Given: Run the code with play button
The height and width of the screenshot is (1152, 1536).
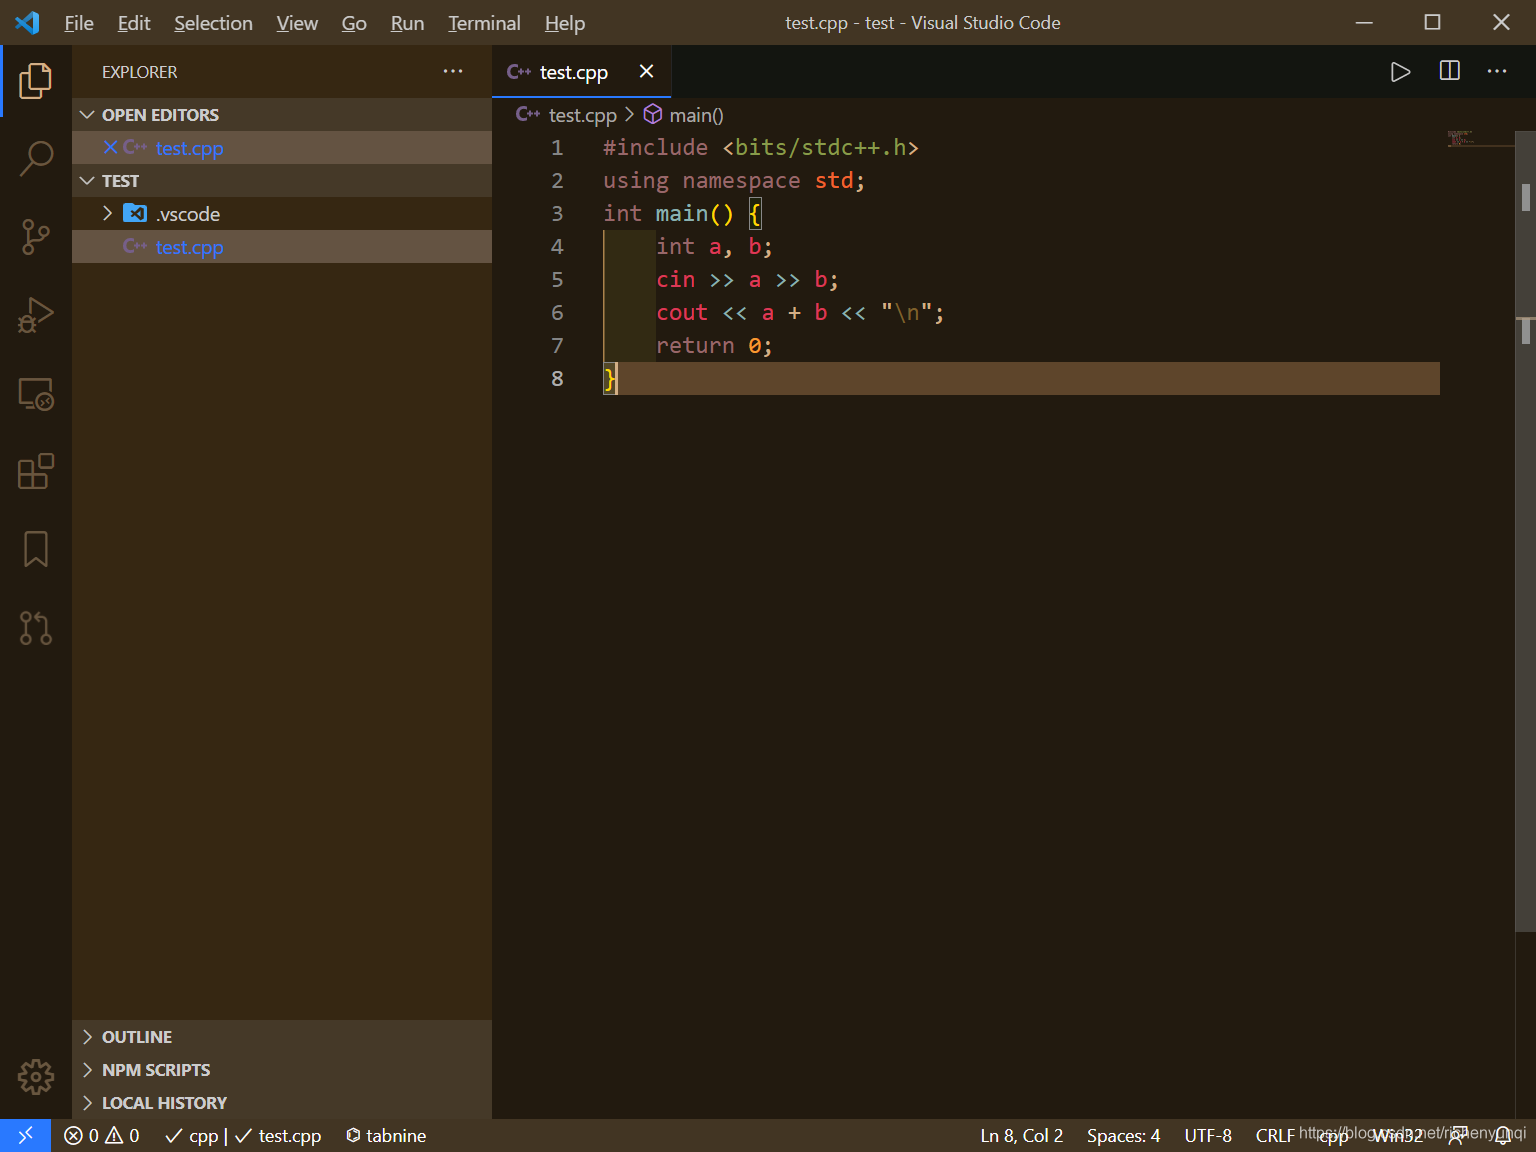Looking at the screenshot, I should 1400,72.
